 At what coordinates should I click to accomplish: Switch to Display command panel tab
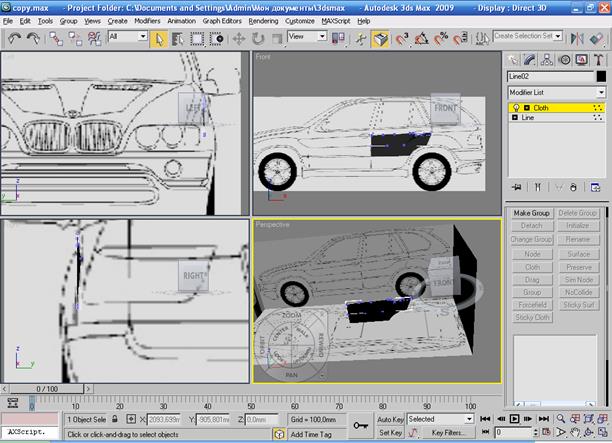[582, 60]
